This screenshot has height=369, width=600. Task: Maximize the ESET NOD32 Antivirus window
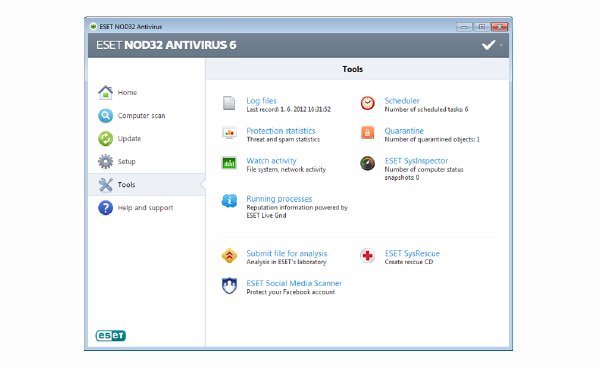pos(481,27)
